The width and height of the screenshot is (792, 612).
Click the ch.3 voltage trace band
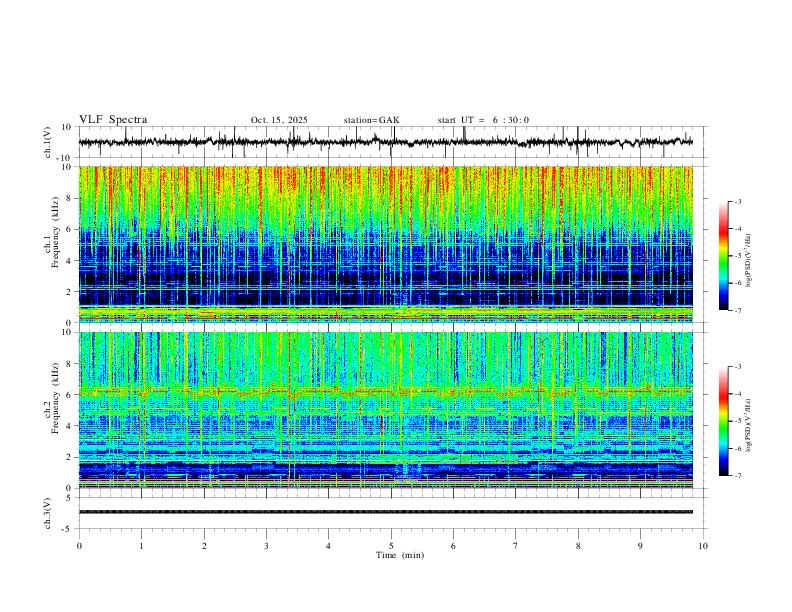click(385, 512)
